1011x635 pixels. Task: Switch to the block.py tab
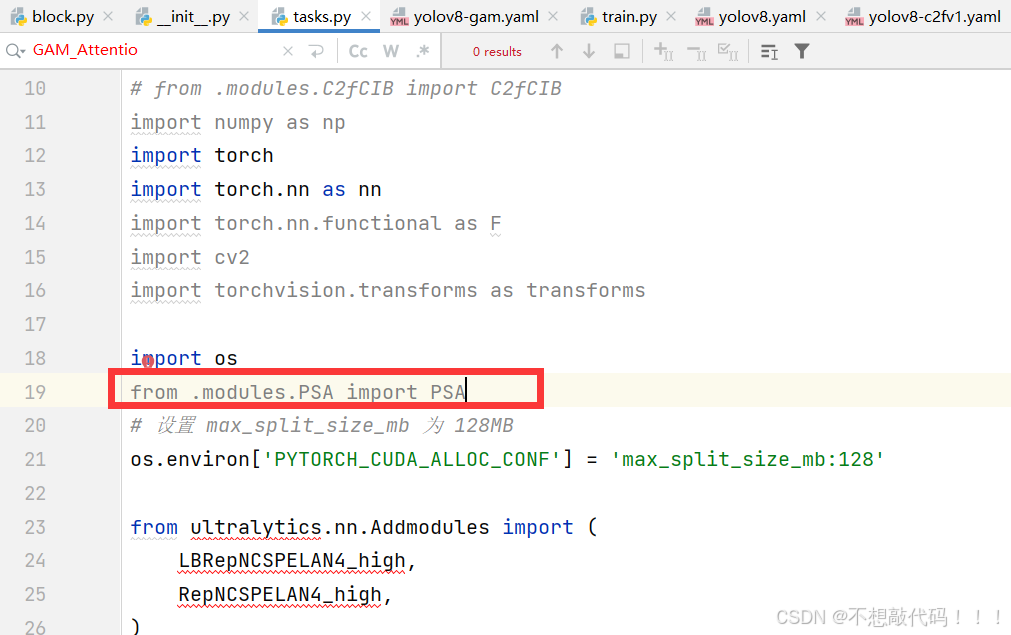62,17
